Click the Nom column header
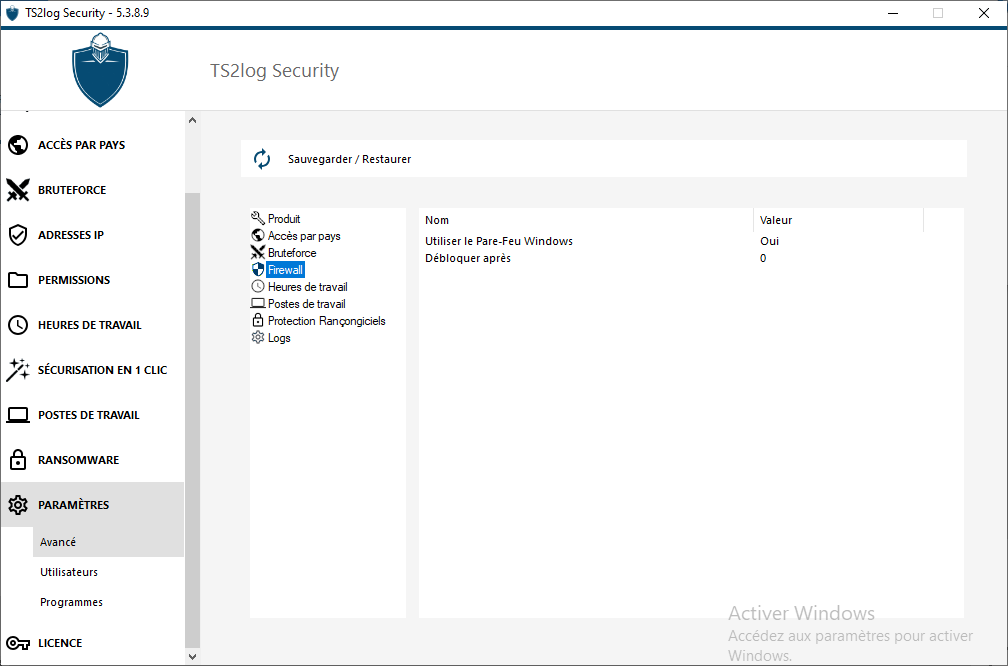This screenshot has height=666, width=1008. [x=586, y=220]
